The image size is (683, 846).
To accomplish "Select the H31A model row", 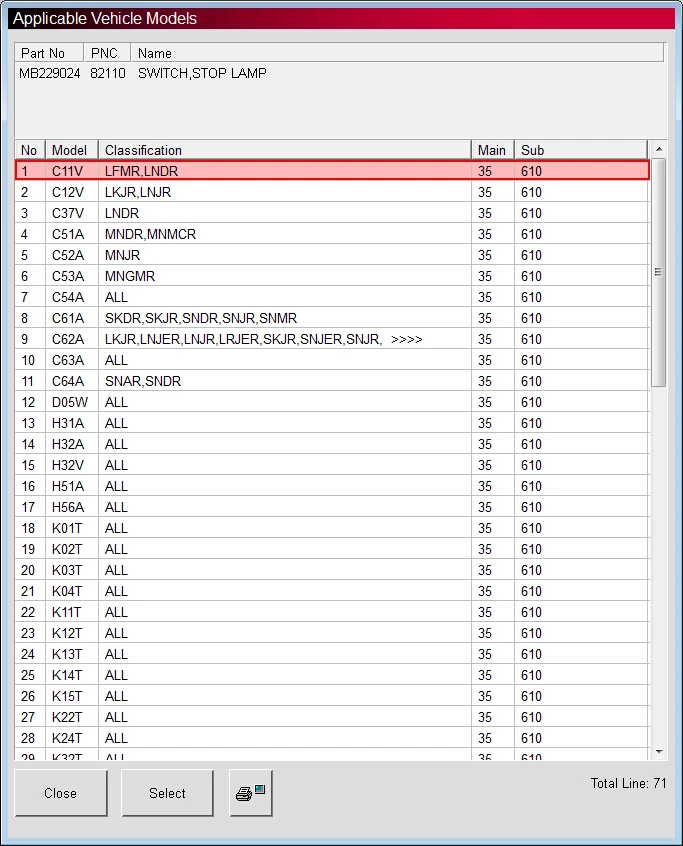I will pyautogui.click(x=332, y=424).
